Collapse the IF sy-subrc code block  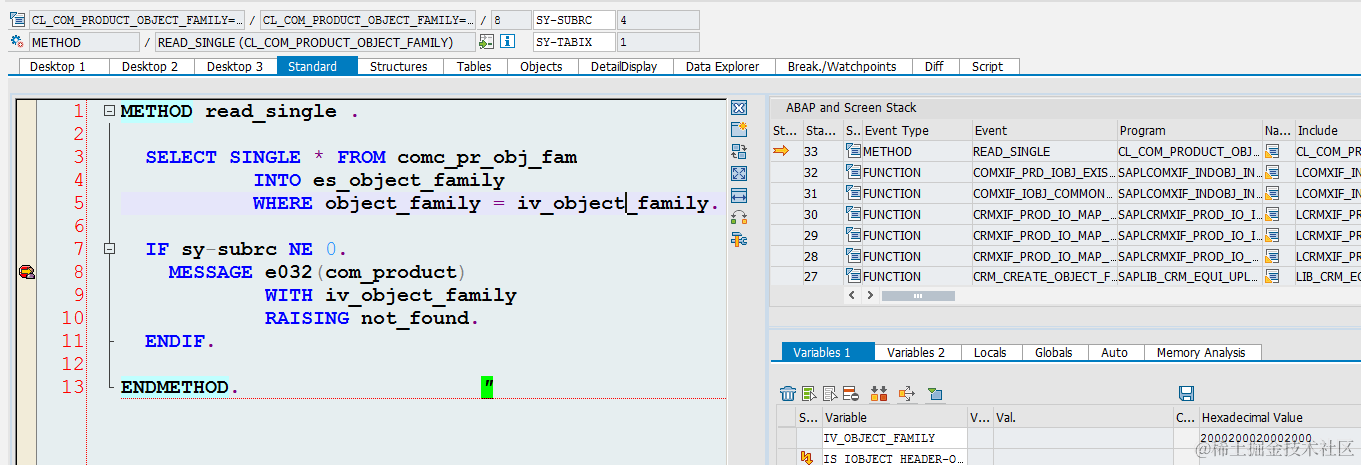109,248
